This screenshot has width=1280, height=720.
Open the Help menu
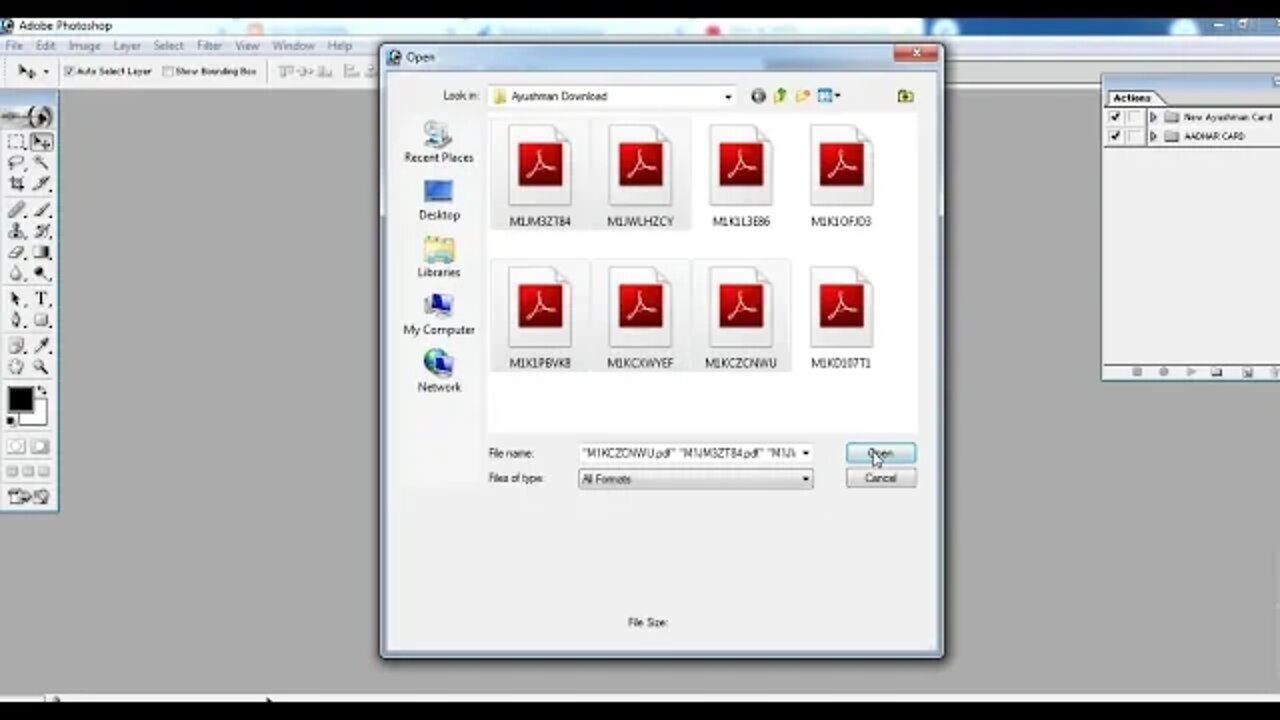point(340,45)
